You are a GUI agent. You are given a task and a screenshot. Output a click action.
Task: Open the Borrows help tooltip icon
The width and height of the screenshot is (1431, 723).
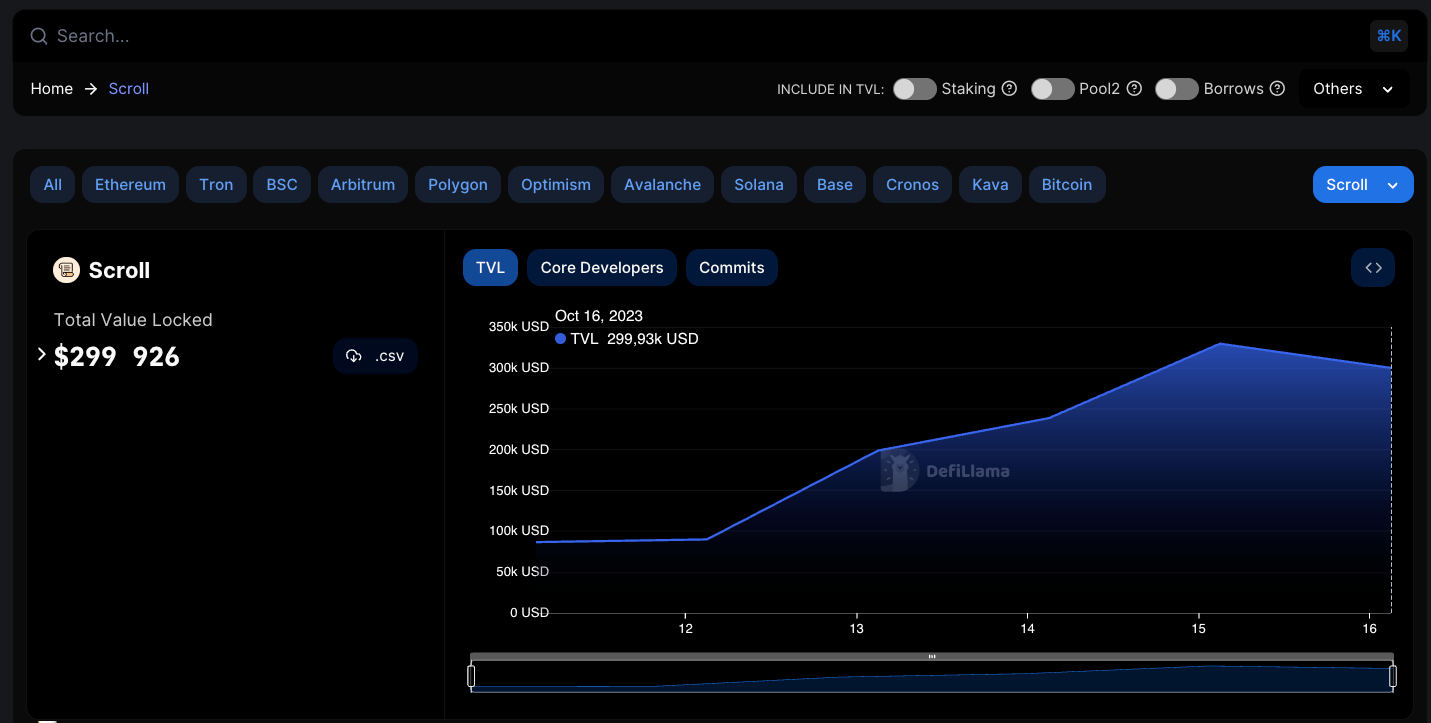1277,88
